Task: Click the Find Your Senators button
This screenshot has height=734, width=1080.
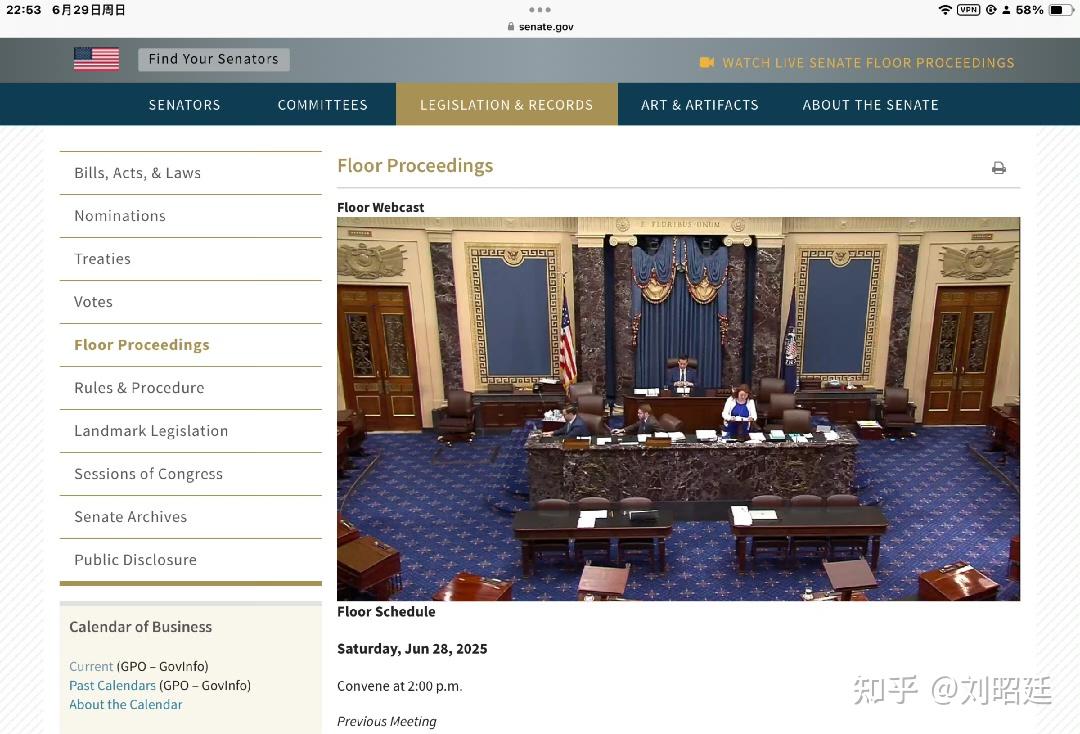Action: coord(214,59)
